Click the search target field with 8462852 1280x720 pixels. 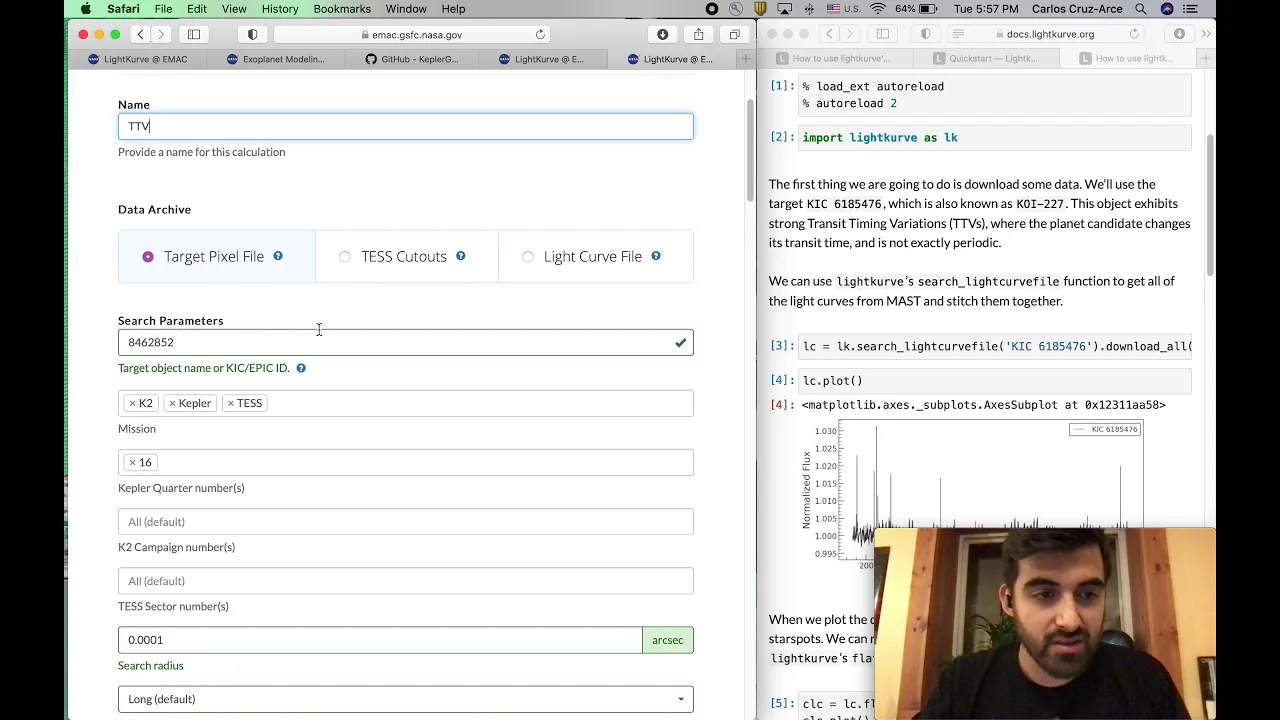(x=405, y=342)
